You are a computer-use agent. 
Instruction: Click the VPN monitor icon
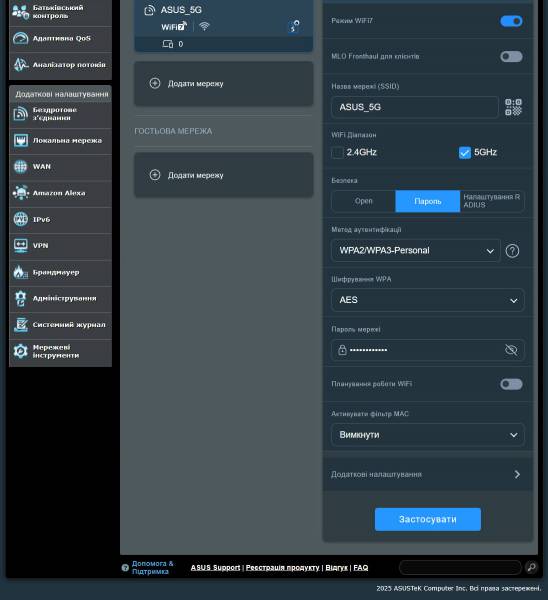pos(21,245)
